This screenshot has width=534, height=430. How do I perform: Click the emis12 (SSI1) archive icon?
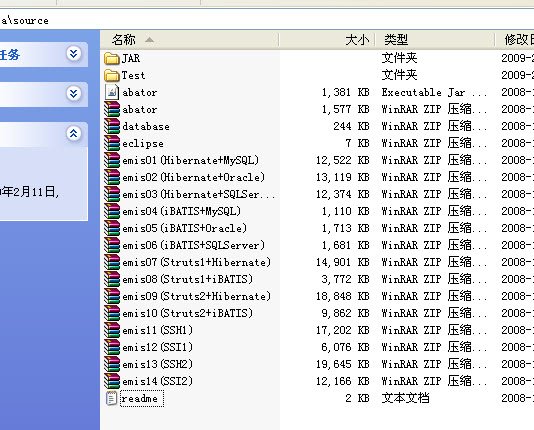pos(112,348)
